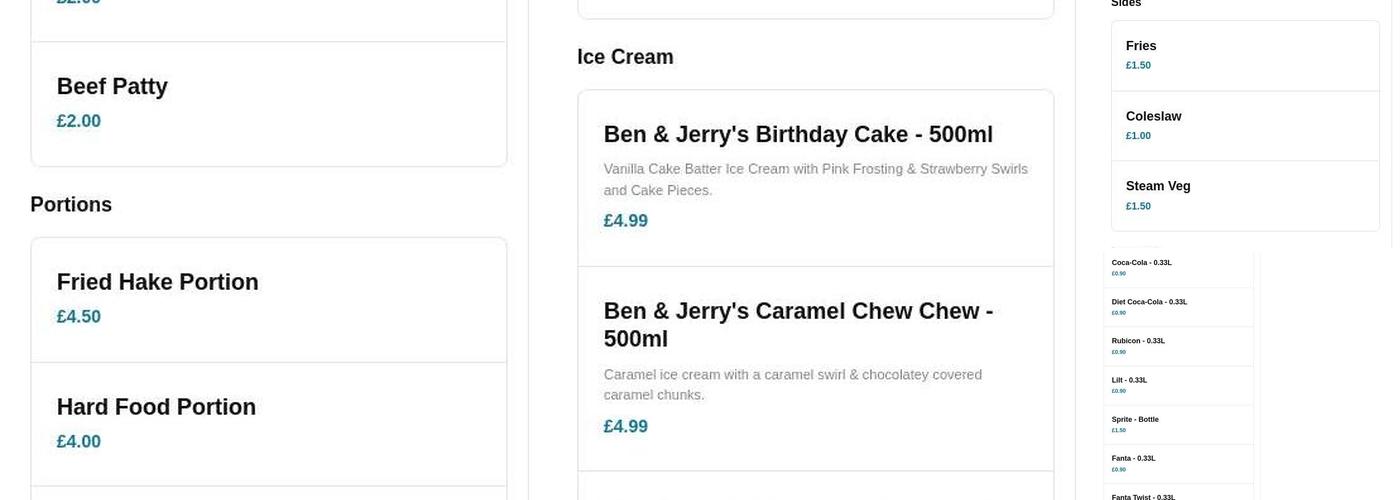Pick Fries from the Sides list

[1244, 55]
